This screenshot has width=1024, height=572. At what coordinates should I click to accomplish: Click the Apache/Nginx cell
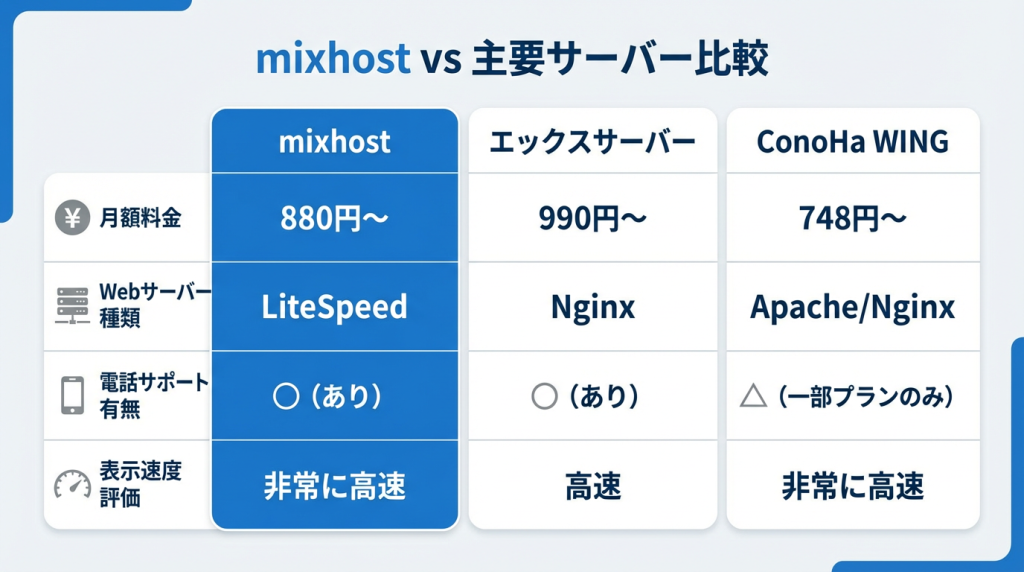(x=852, y=306)
